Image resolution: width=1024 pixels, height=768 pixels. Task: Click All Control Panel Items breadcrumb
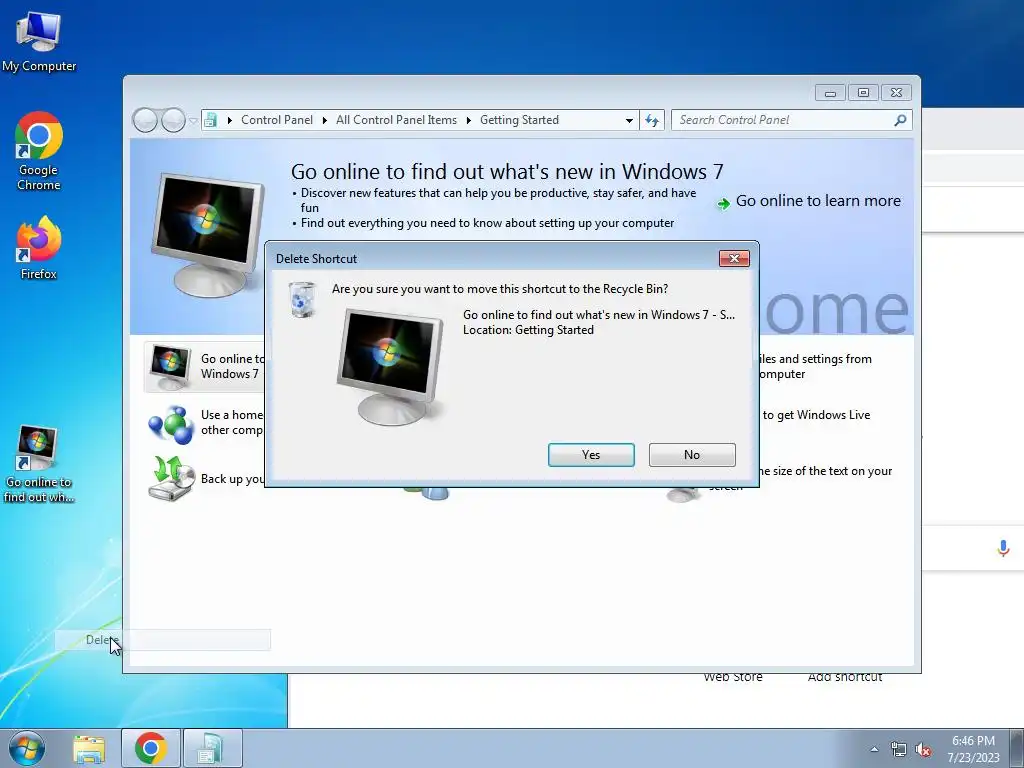[396, 120]
